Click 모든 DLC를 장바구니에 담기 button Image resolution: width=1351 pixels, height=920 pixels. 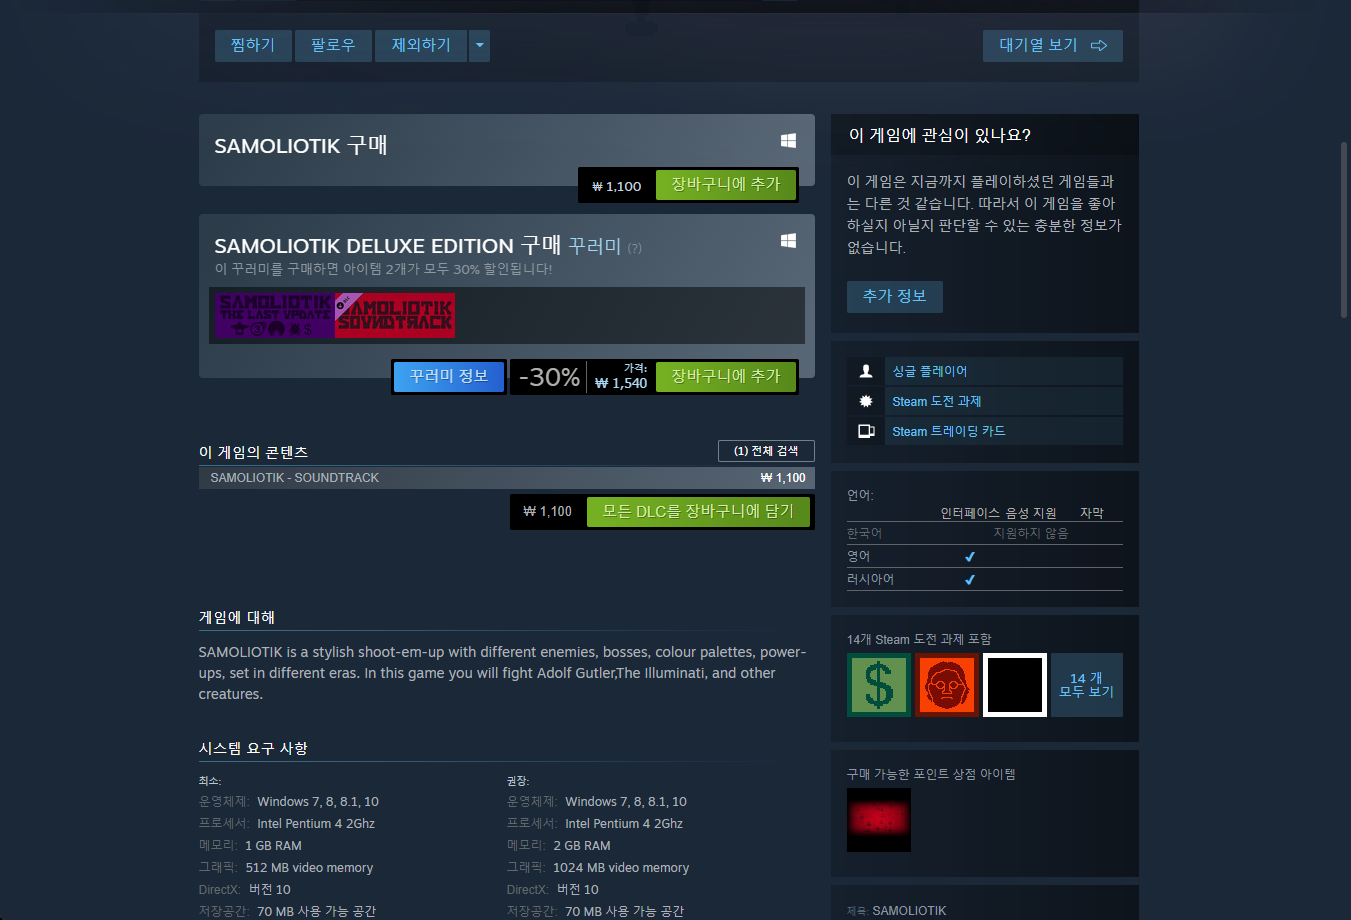coord(698,511)
